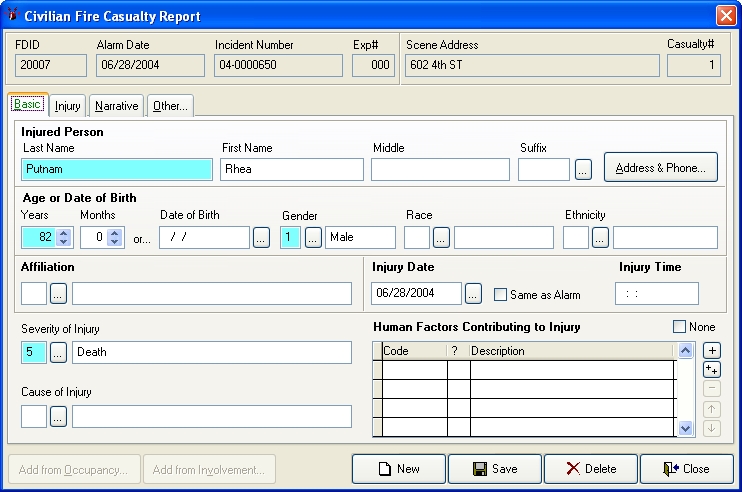Click the Months field showing 0
Image resolution: width=742 pixels, height=492 pixels.
pos(94,237)
